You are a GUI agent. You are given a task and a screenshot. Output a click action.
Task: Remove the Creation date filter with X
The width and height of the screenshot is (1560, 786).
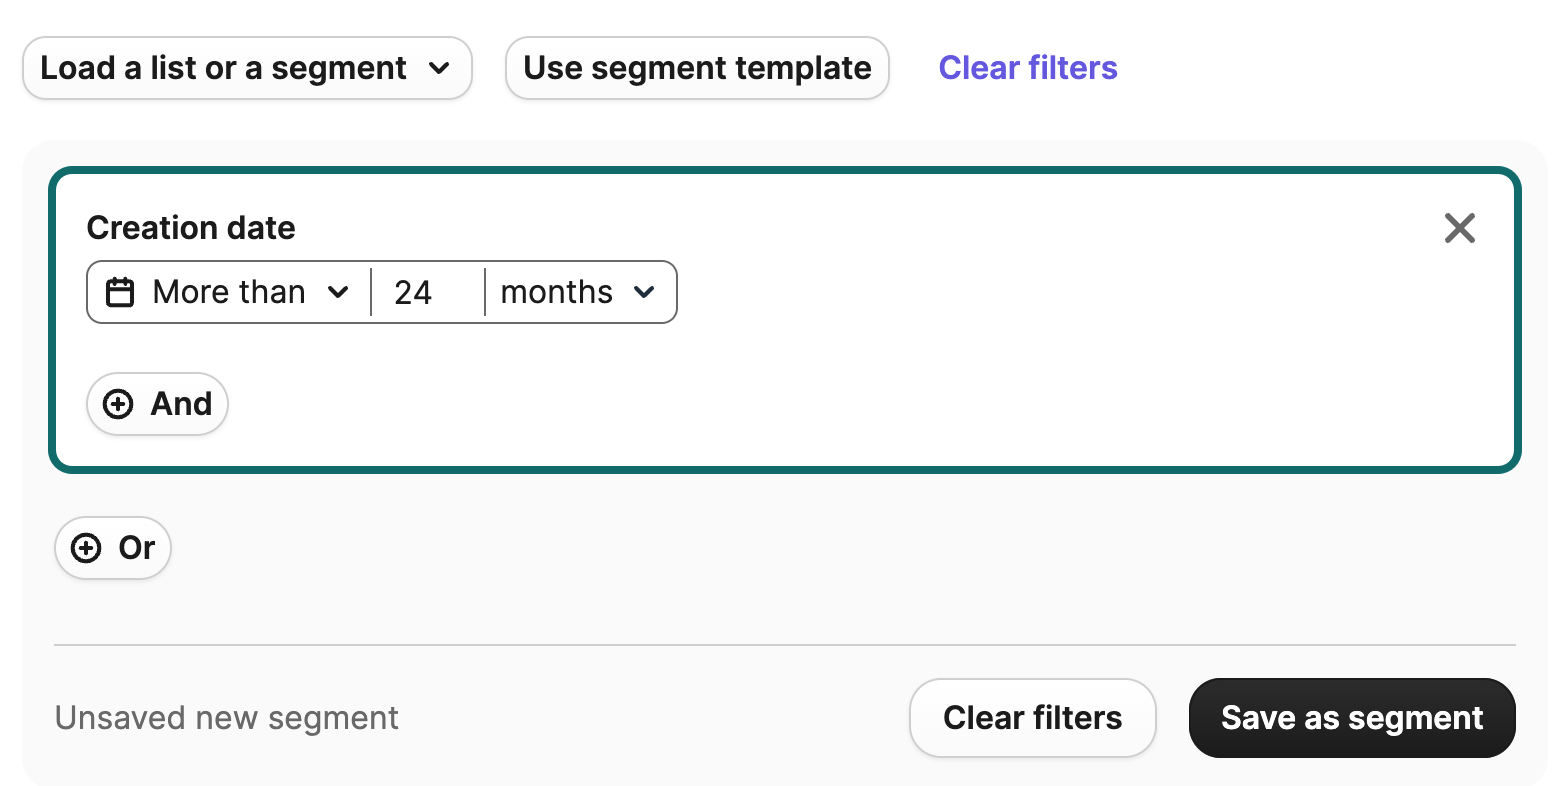1459,228
